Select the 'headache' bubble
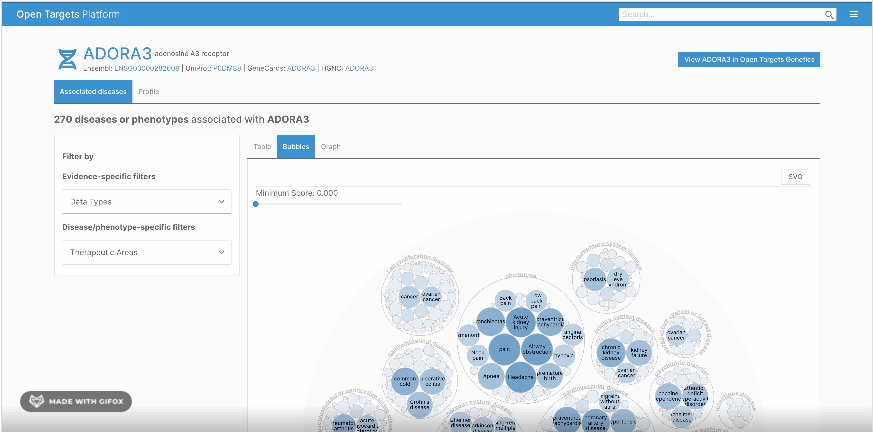 coord(520,377)
